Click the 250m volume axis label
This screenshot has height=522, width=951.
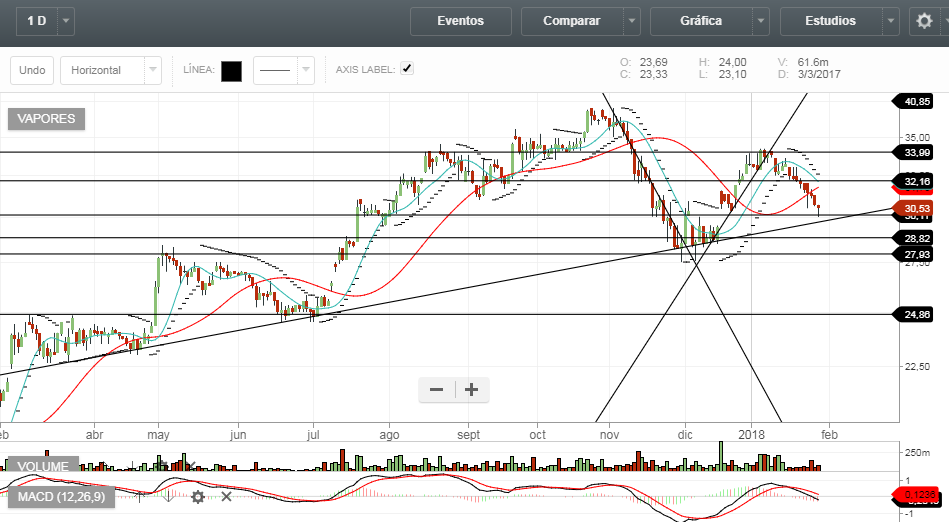[917, 452]
